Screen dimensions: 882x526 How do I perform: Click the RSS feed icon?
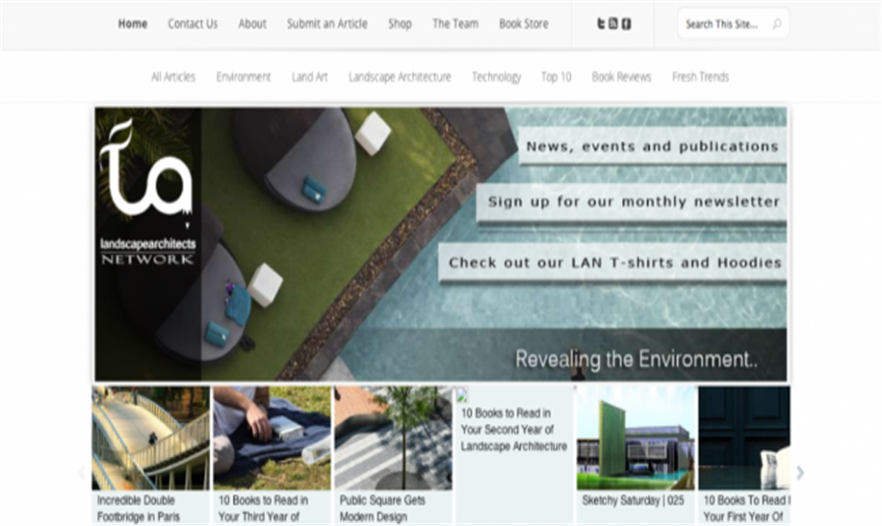click(x=613, y=24)
